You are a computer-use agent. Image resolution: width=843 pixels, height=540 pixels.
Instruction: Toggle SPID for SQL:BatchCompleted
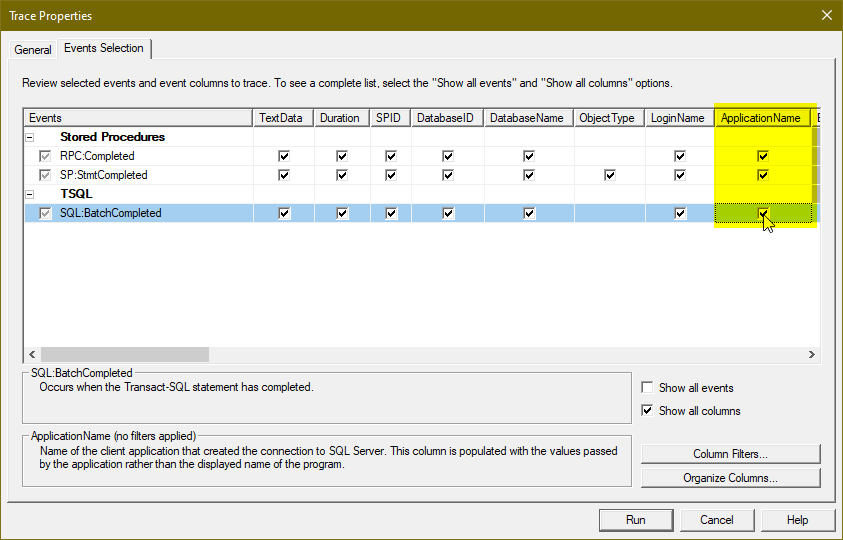pos(391,213)
